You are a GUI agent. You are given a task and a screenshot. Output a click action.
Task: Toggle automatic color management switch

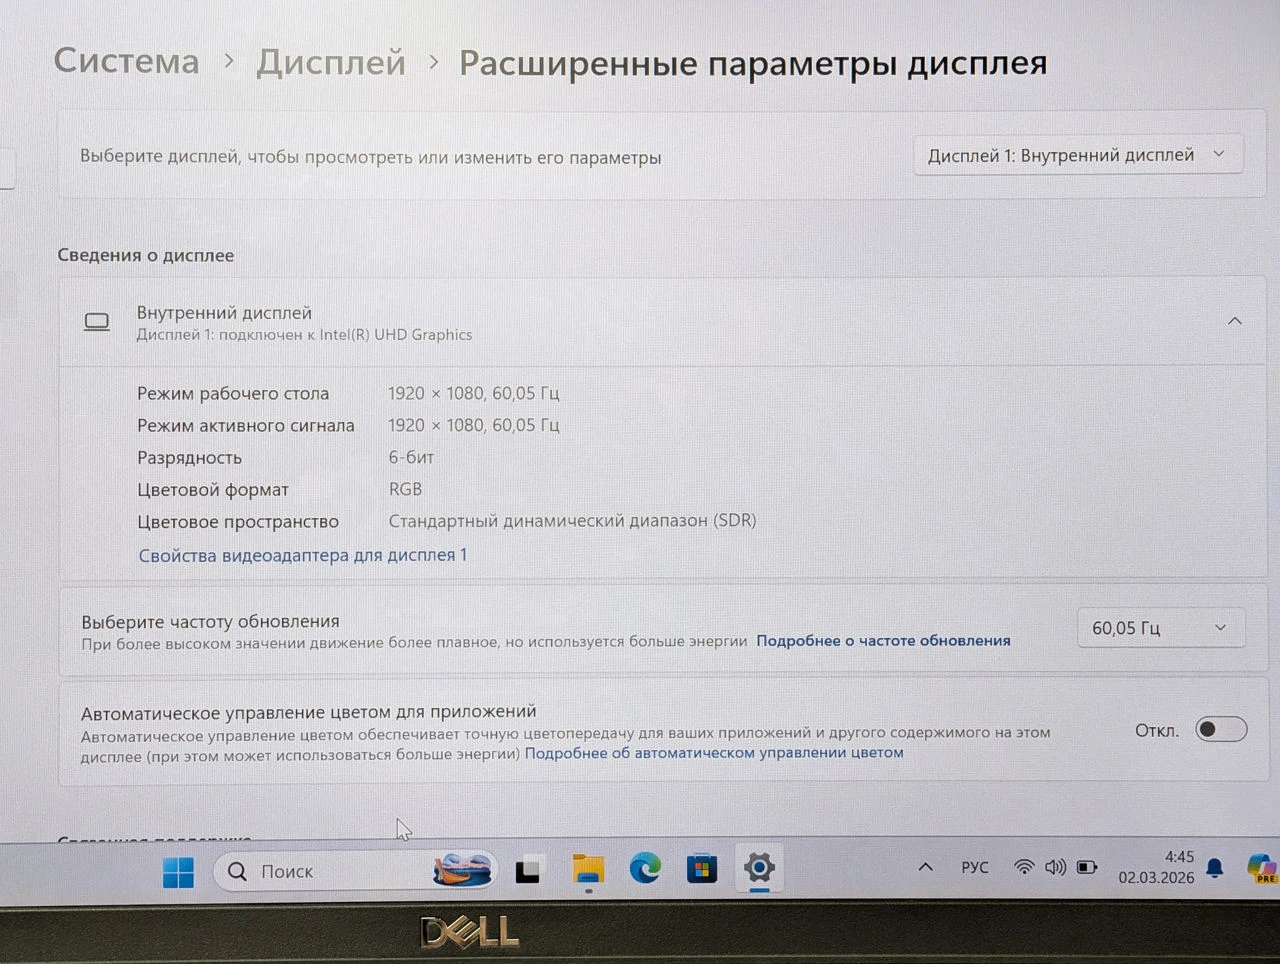[x=1221, y=729]
